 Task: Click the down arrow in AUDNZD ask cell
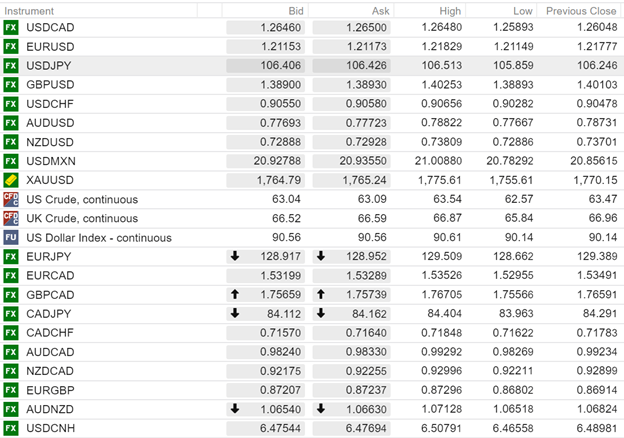point(321,408)
